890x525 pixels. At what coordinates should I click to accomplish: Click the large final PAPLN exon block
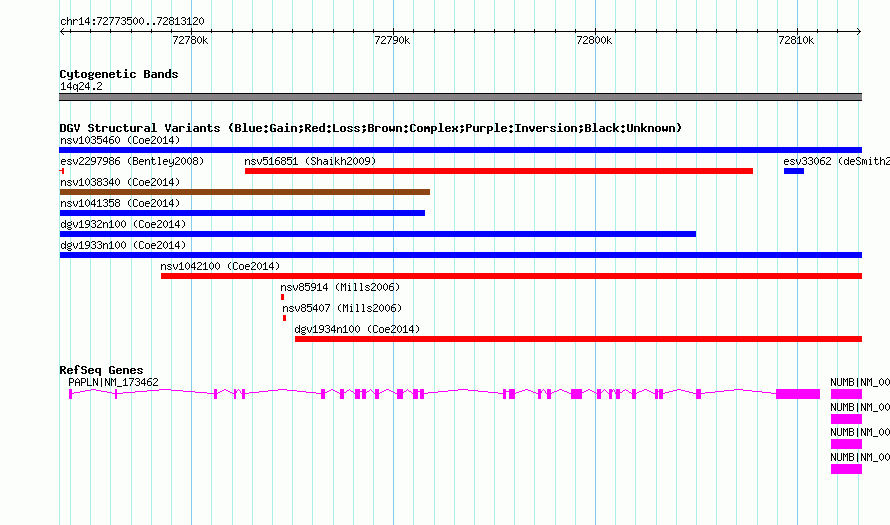[x=798, y=394]
